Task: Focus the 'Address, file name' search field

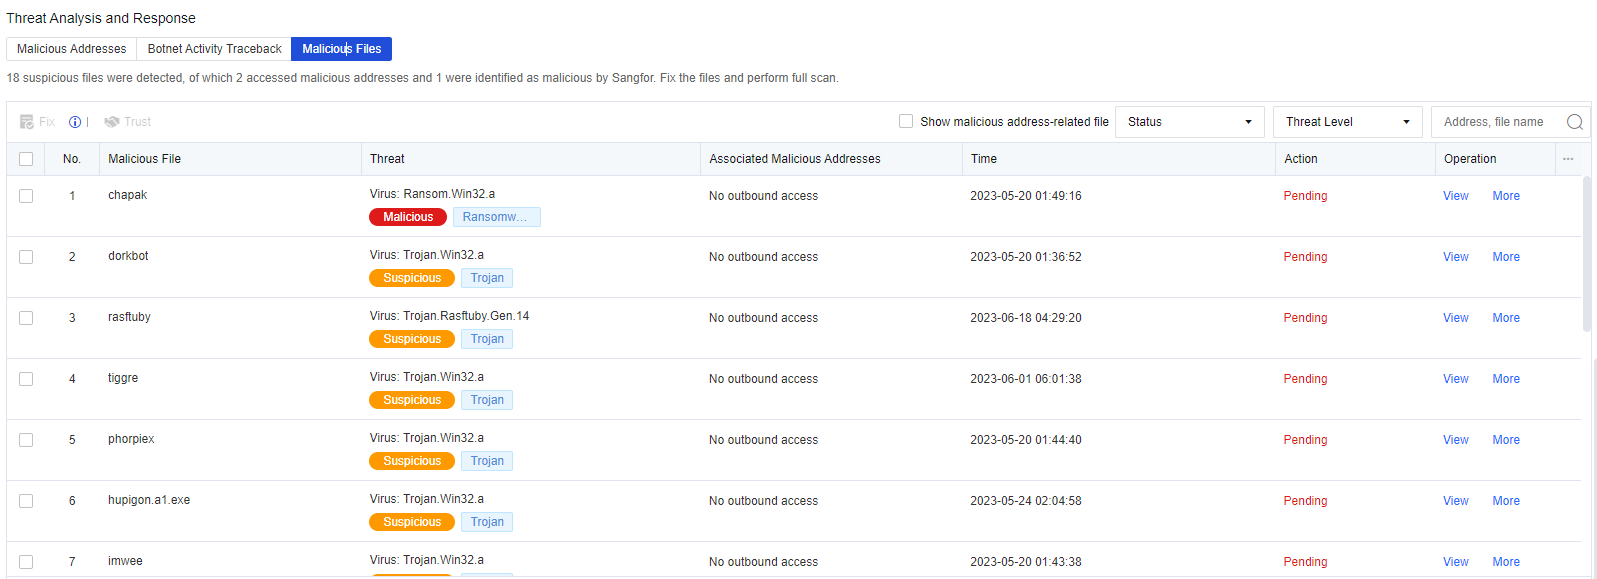Action: (1496, 122)
